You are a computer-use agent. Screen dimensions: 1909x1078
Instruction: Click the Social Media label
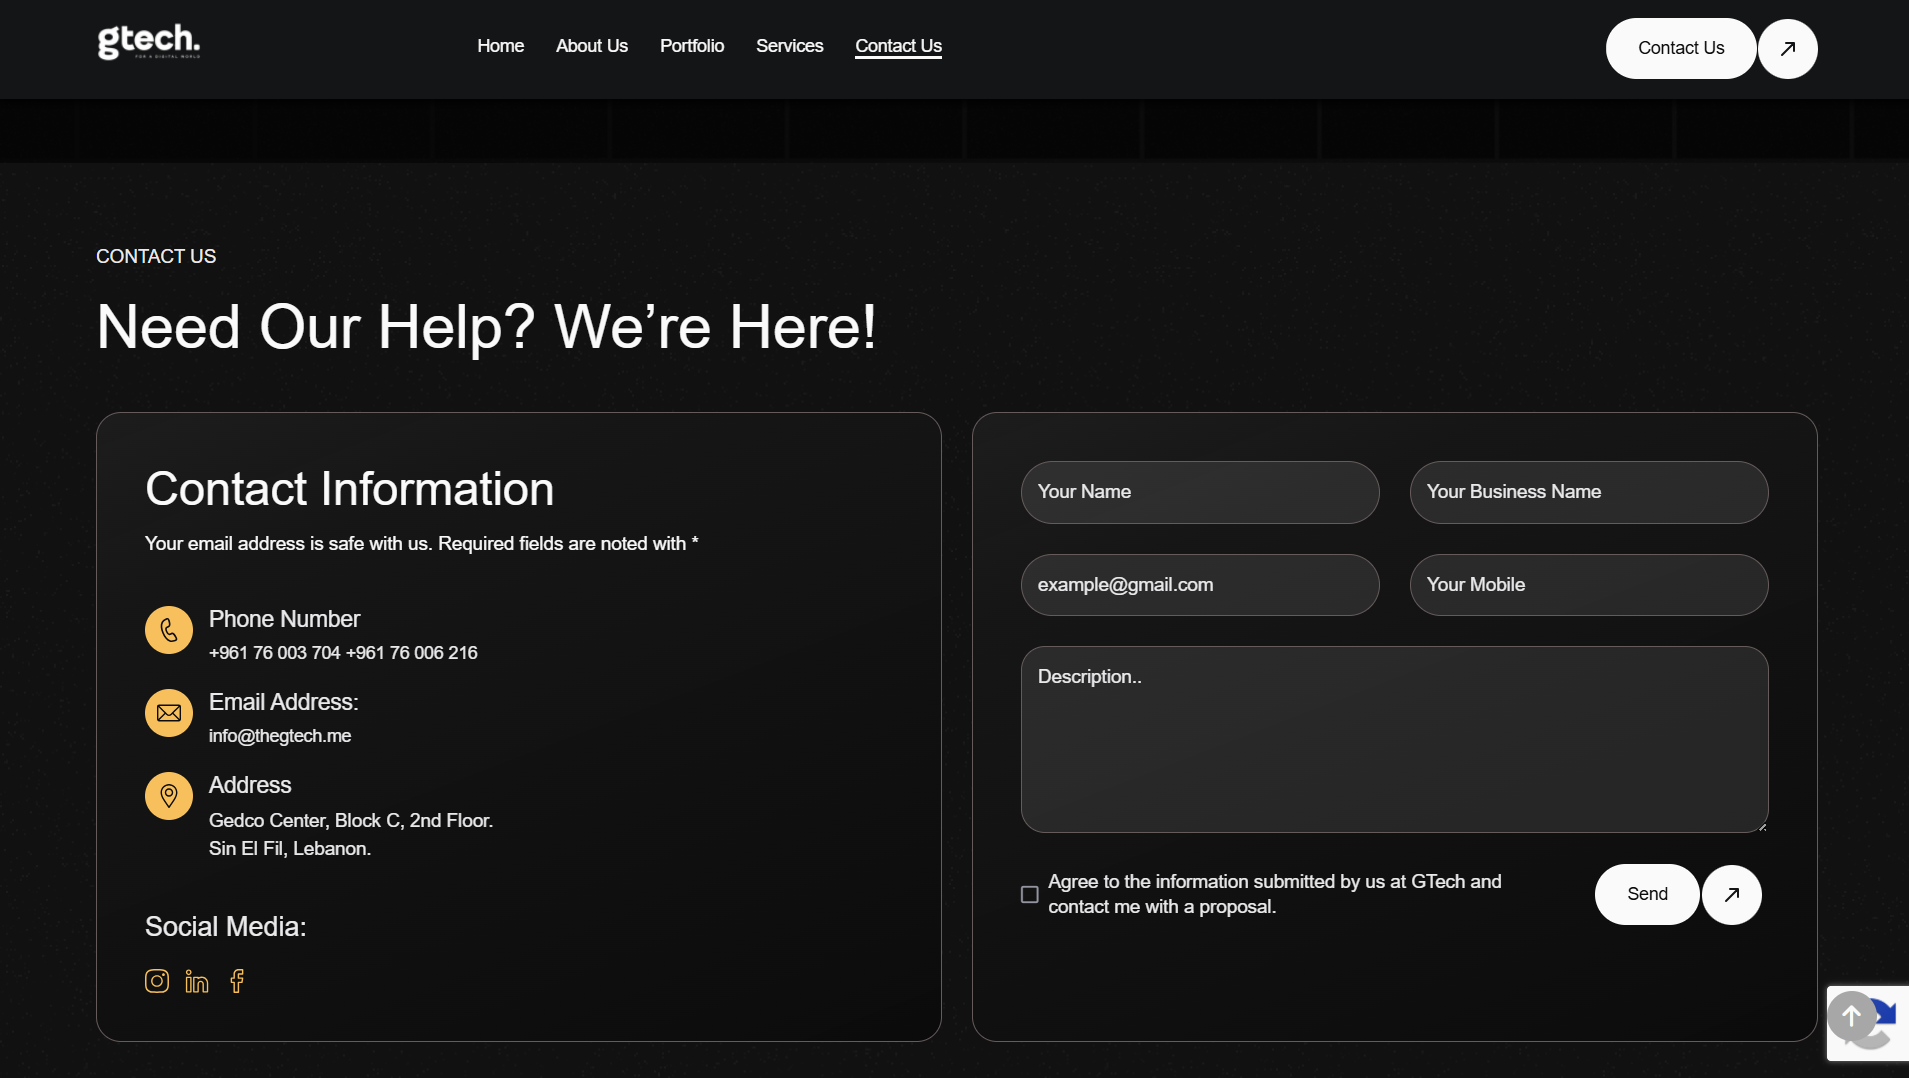[226, 927]
